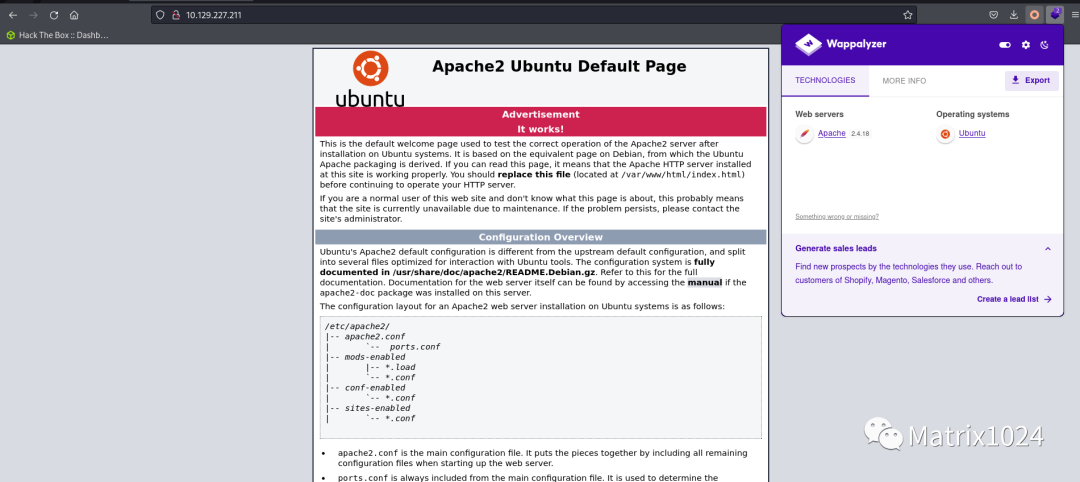The height and width of the screenshot is (482, 1080).
Task: Click the 'Web servers' category label
Action: pyautogui.click(x=819, y=114)
